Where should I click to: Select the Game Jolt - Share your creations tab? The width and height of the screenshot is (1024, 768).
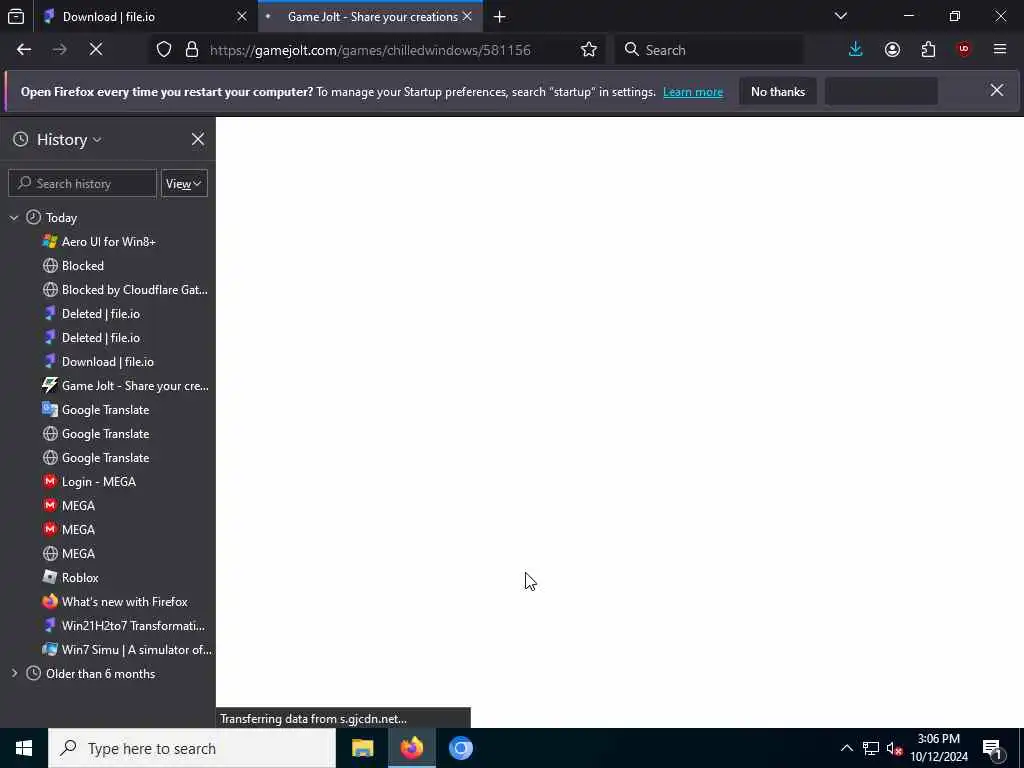click(371, 16)
